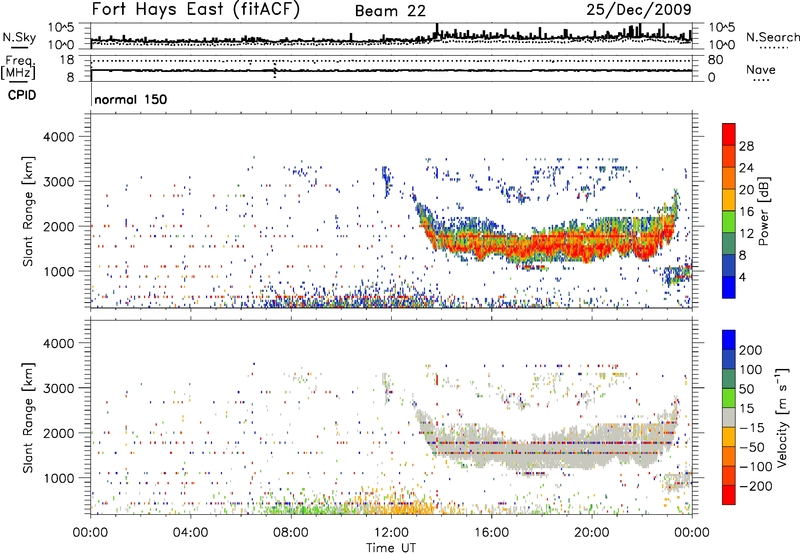Click 'Slant Range [km]' label of power panel

[29, 211]
